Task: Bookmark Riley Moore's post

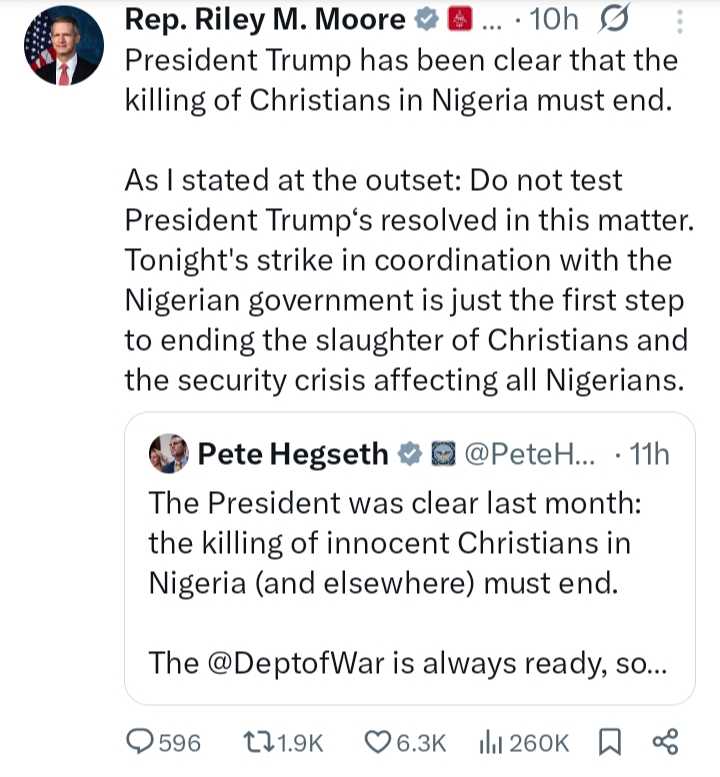Action: (607, 741)
